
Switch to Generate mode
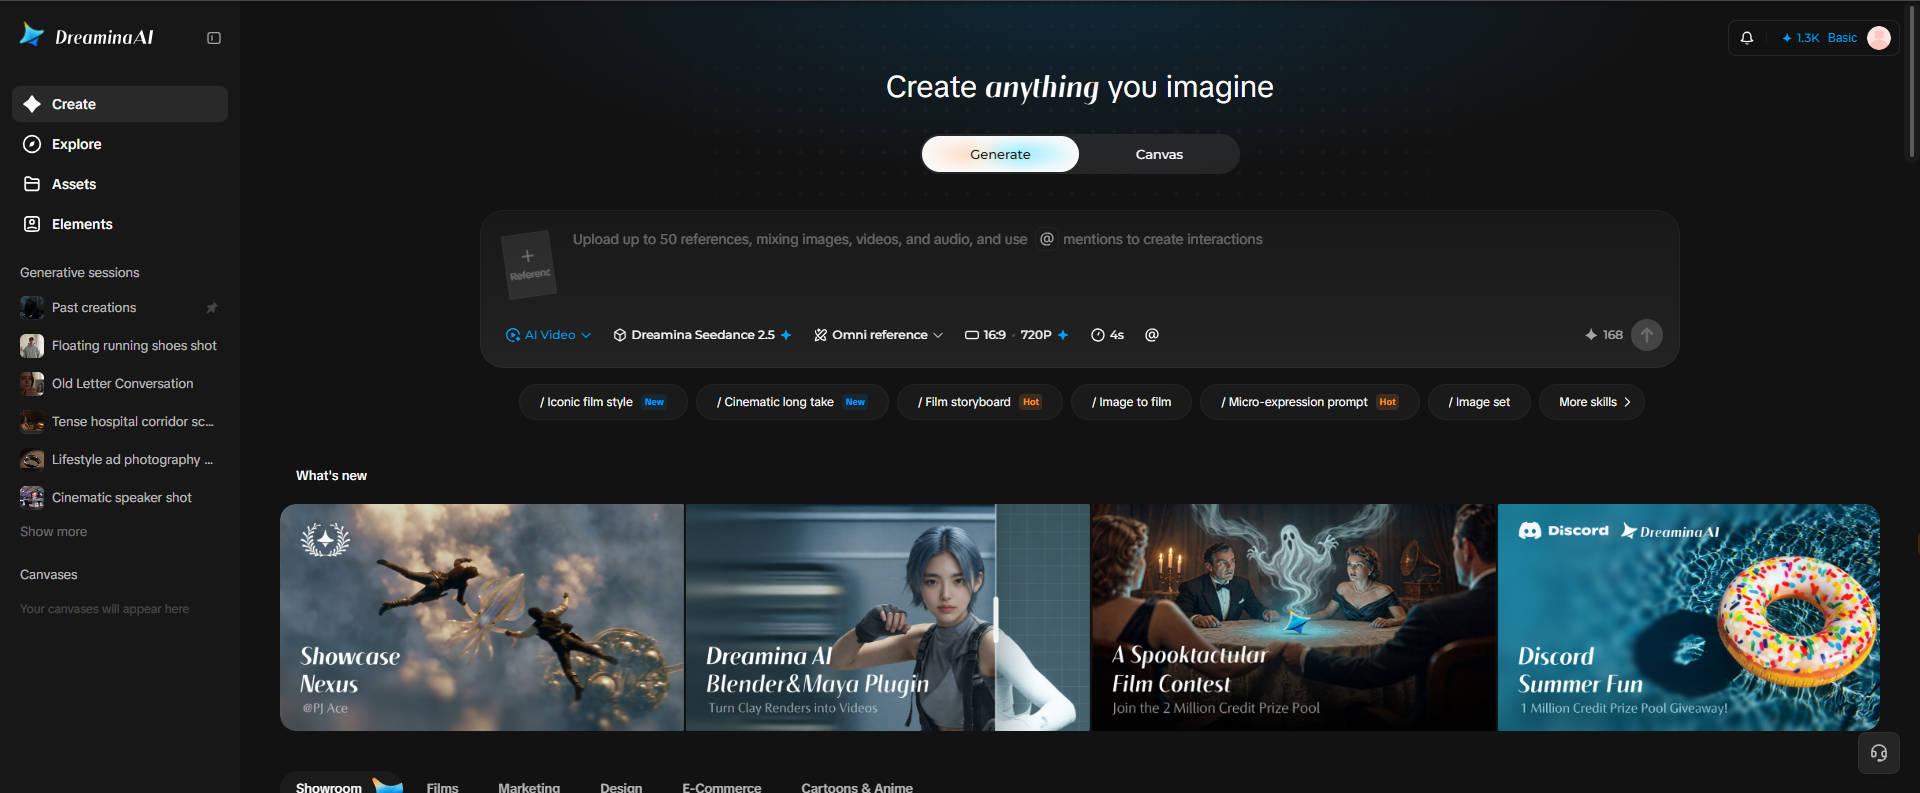click(1000, 154)
